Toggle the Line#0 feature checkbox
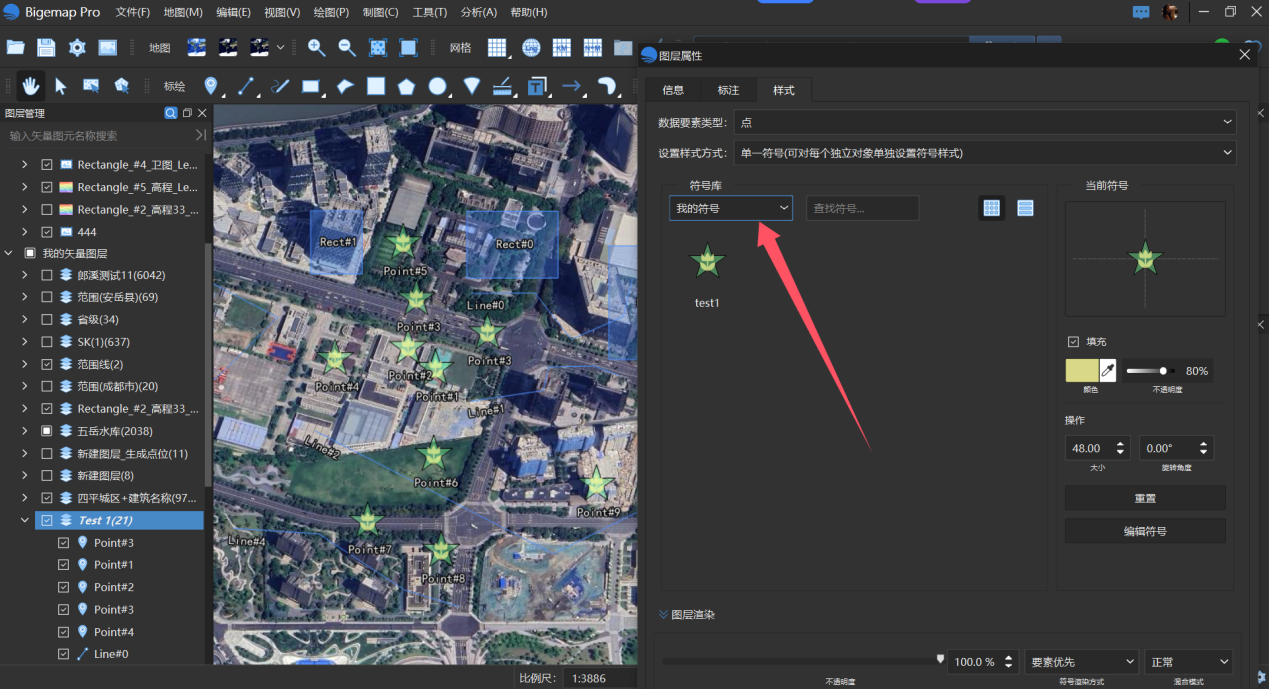1269x689 pixels. [64, 654]
